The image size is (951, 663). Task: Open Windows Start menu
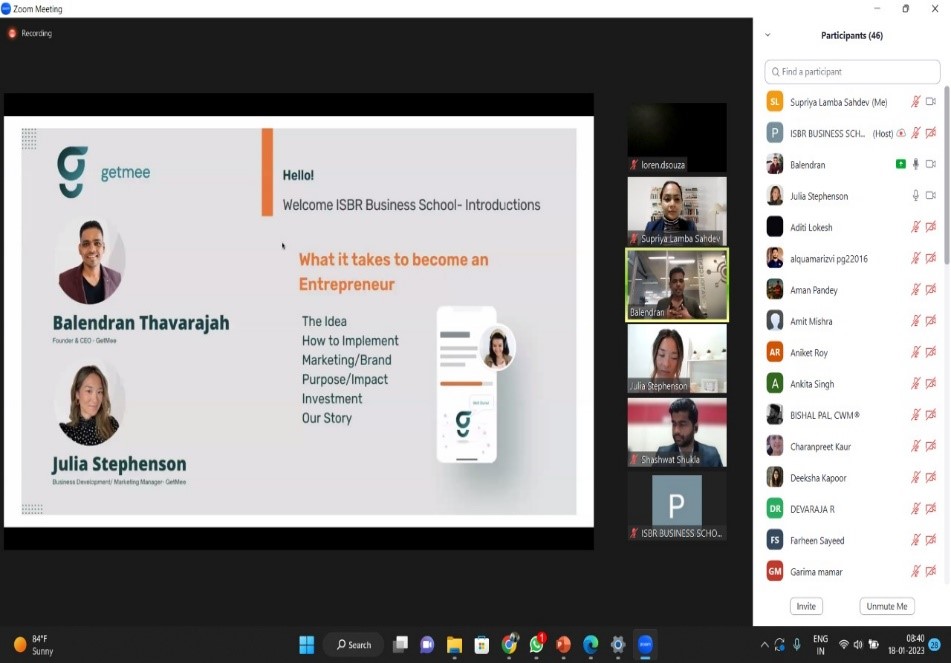pyautogui.click(x=307, y=645)
